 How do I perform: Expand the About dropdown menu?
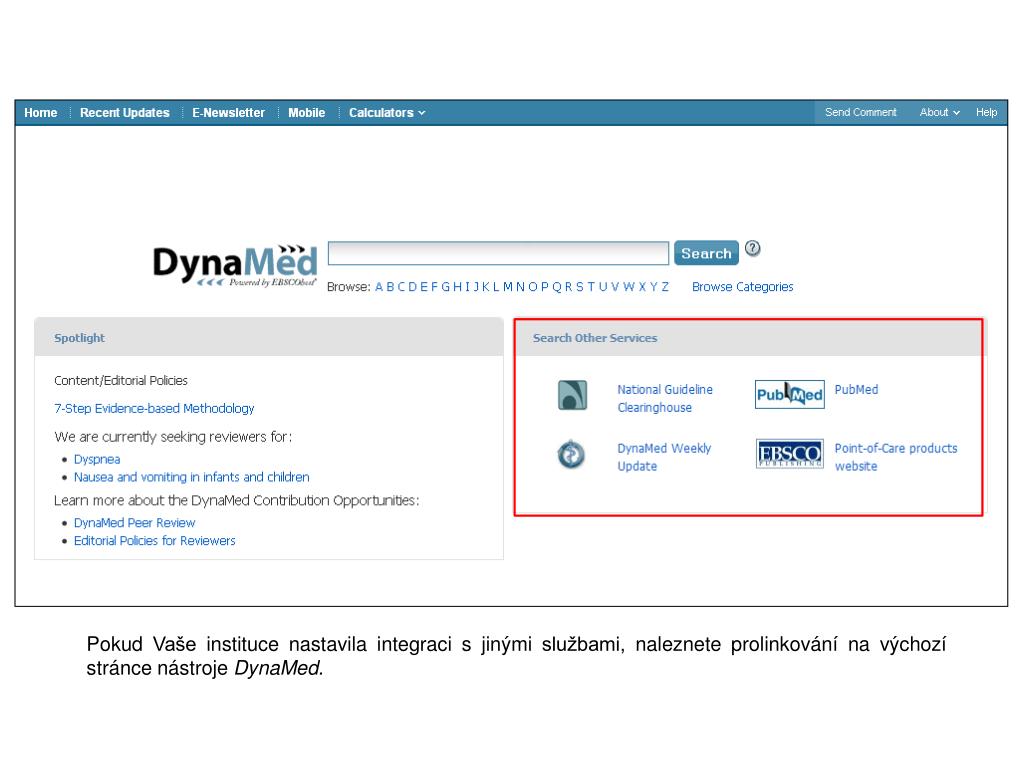(940, 112)
